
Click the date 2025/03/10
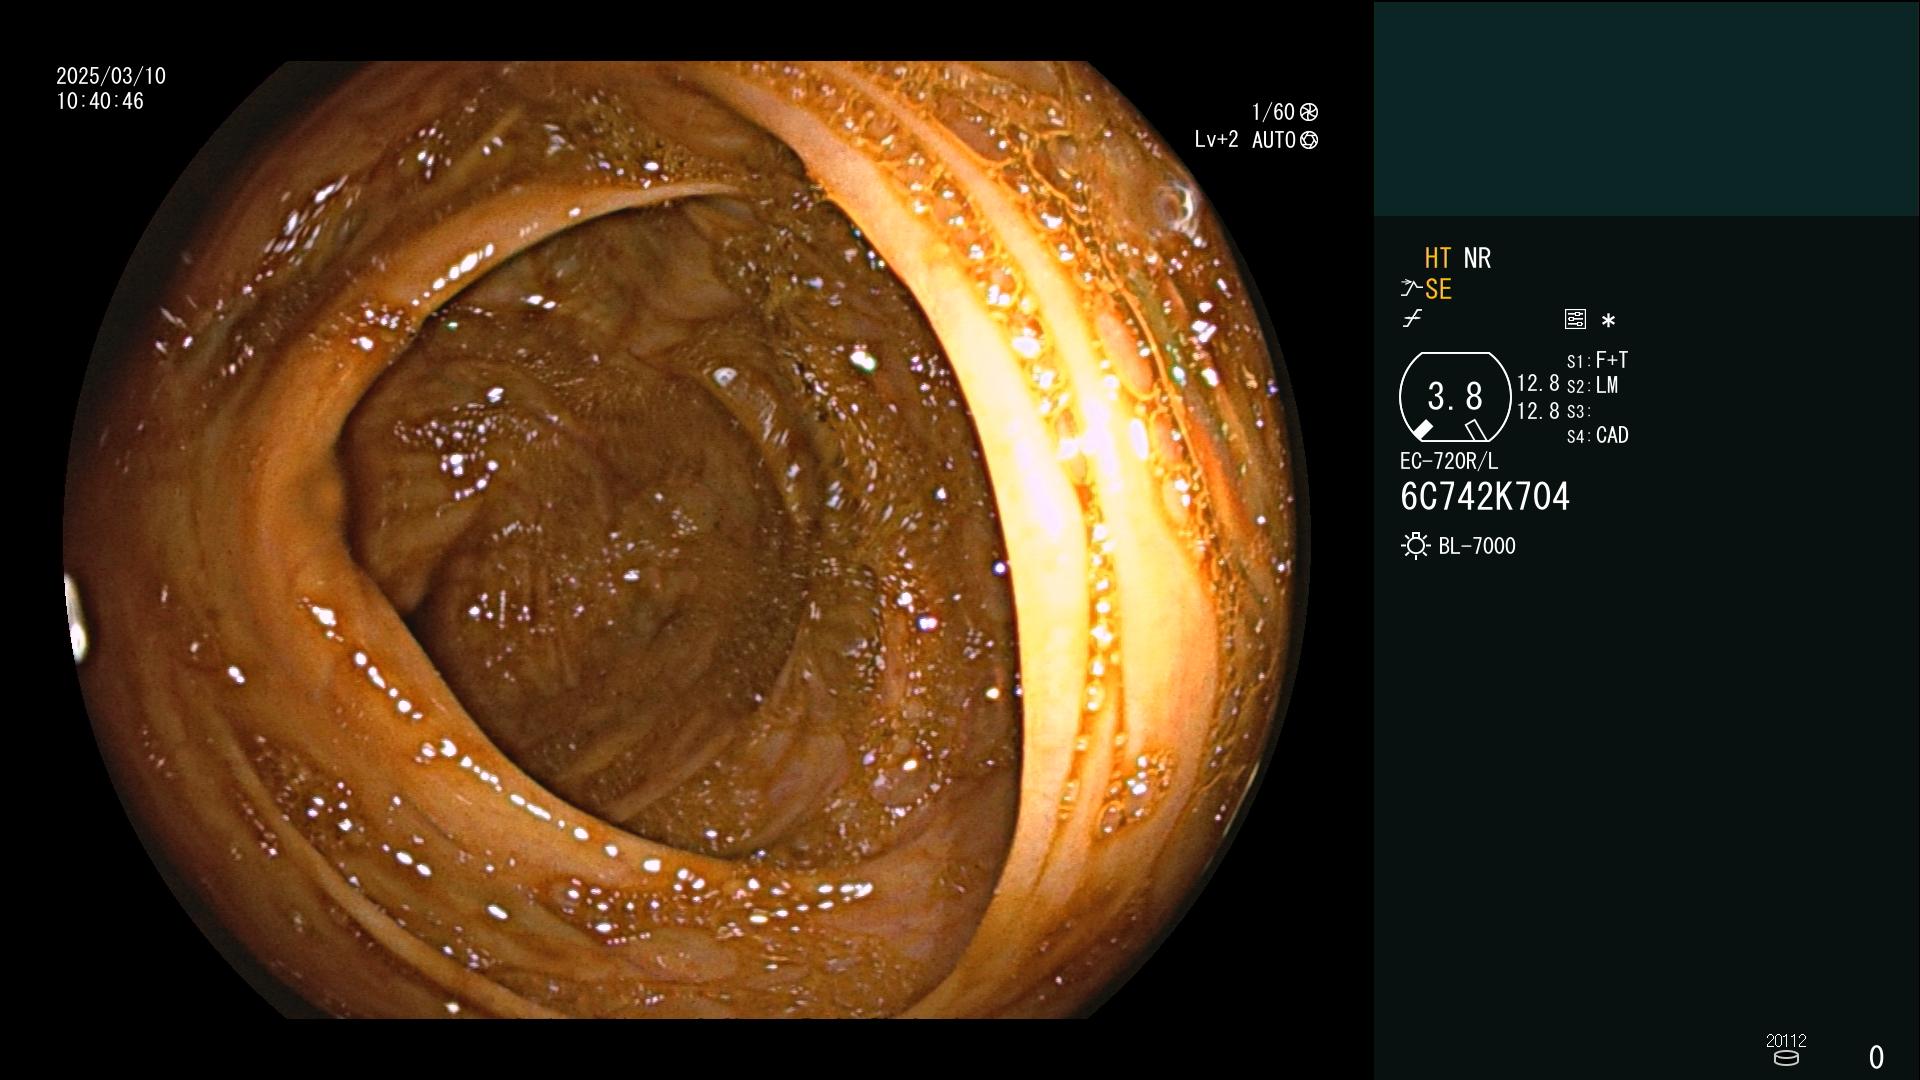111,76
